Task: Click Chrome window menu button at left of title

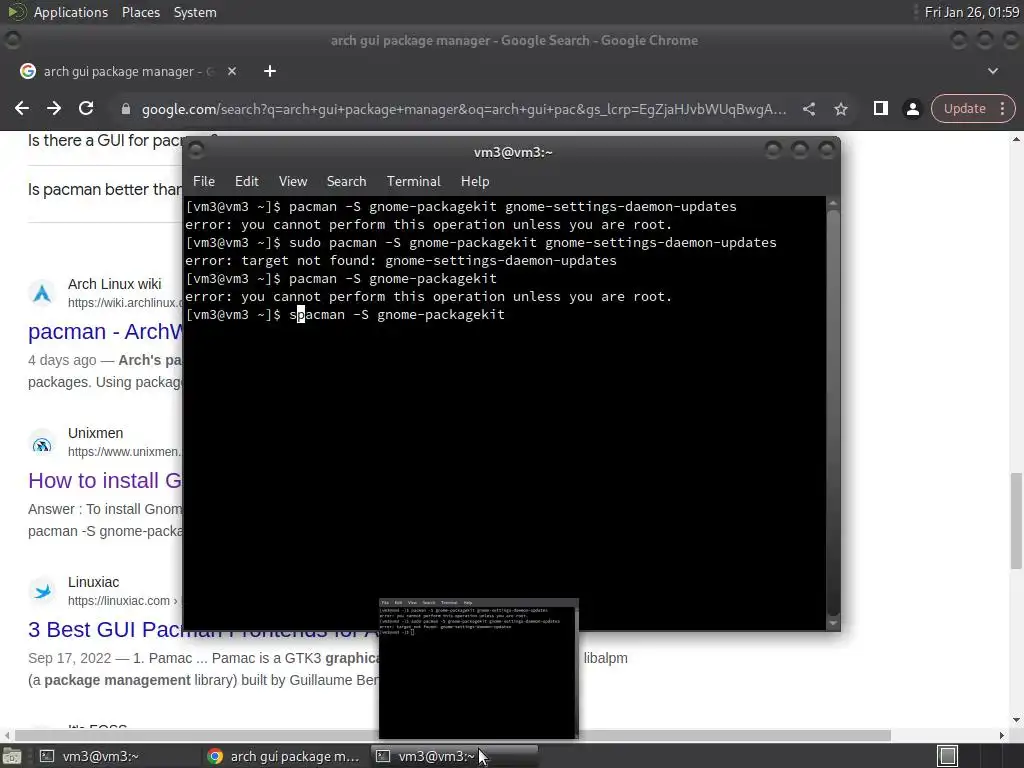Action: (12, 40)
